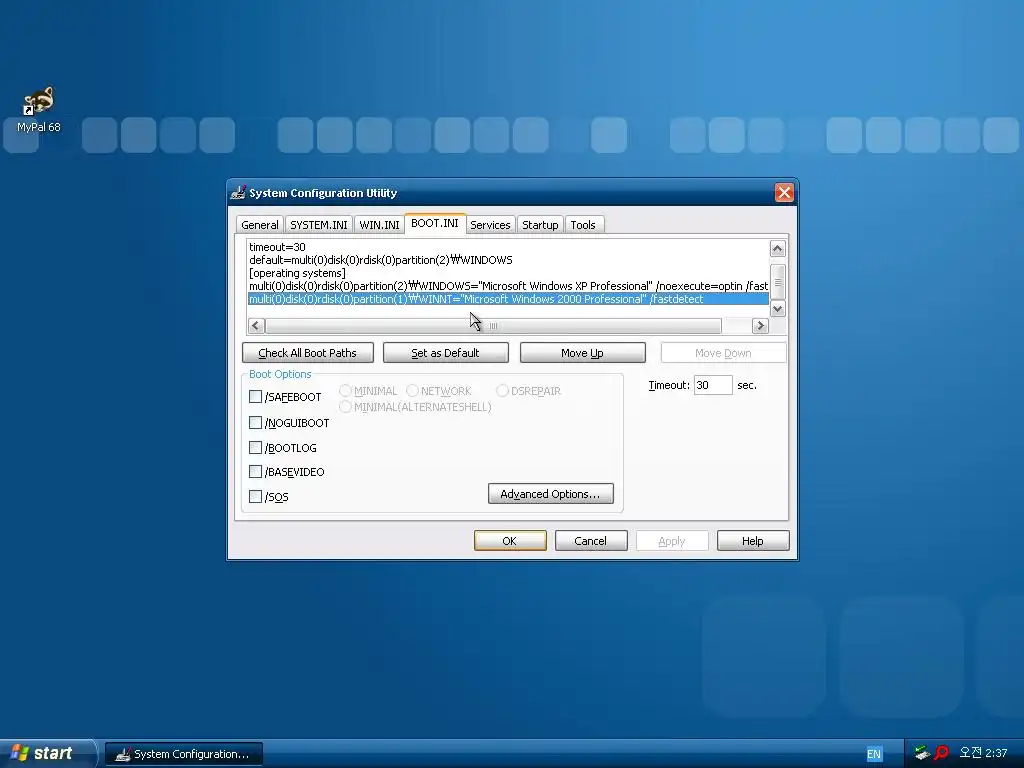1024x768 pixels.
Task: Click the horizontal scroll left arrow
Action: [x=256, y=325]
